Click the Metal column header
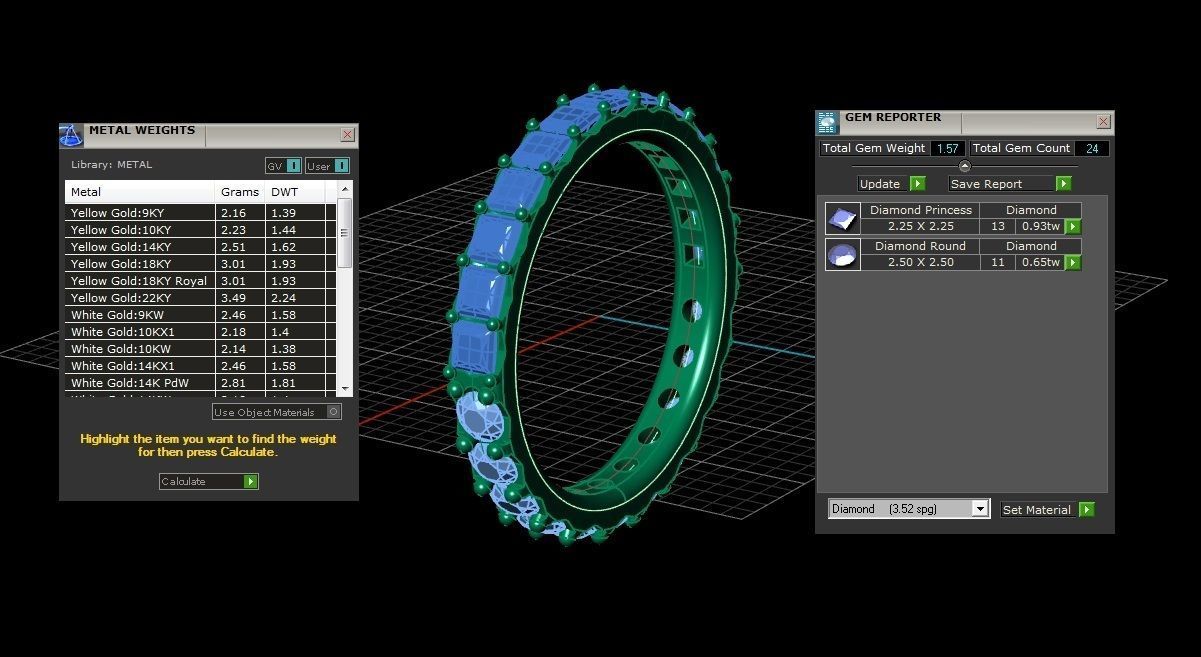Viewport: 1201px width, 657px height. click(x=140, y=192)
